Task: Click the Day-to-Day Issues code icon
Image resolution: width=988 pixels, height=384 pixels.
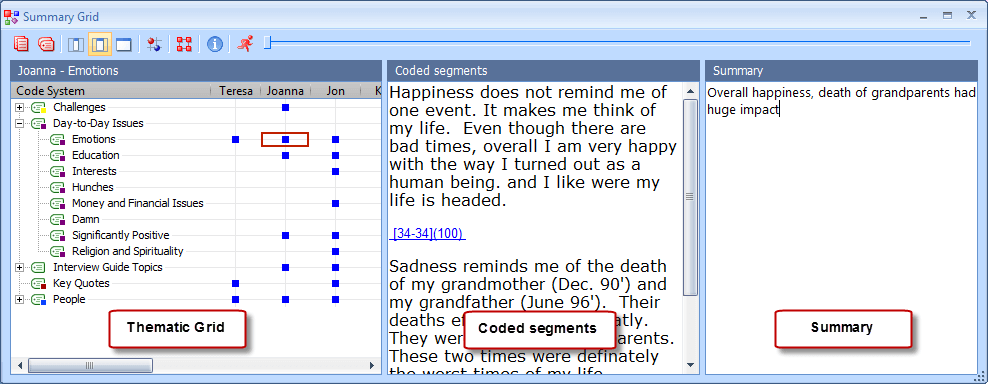Action: coord(39,124)
